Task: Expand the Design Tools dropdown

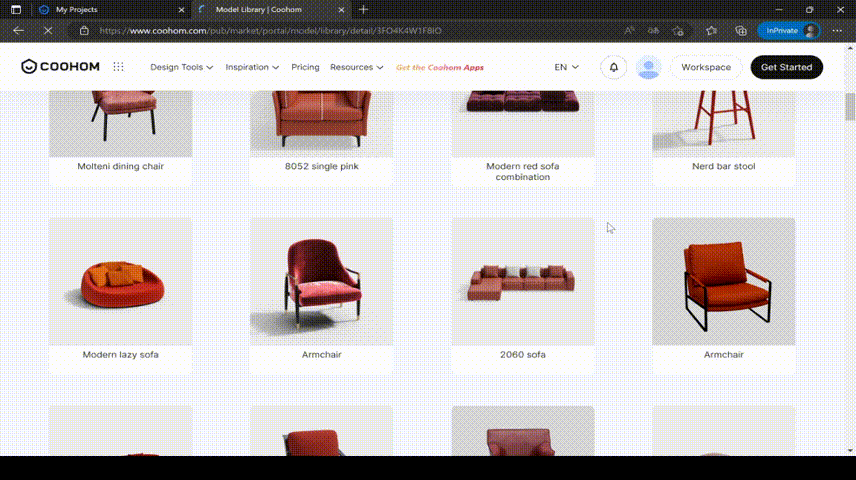Action: pyautogui.click(x=181, y=67)
